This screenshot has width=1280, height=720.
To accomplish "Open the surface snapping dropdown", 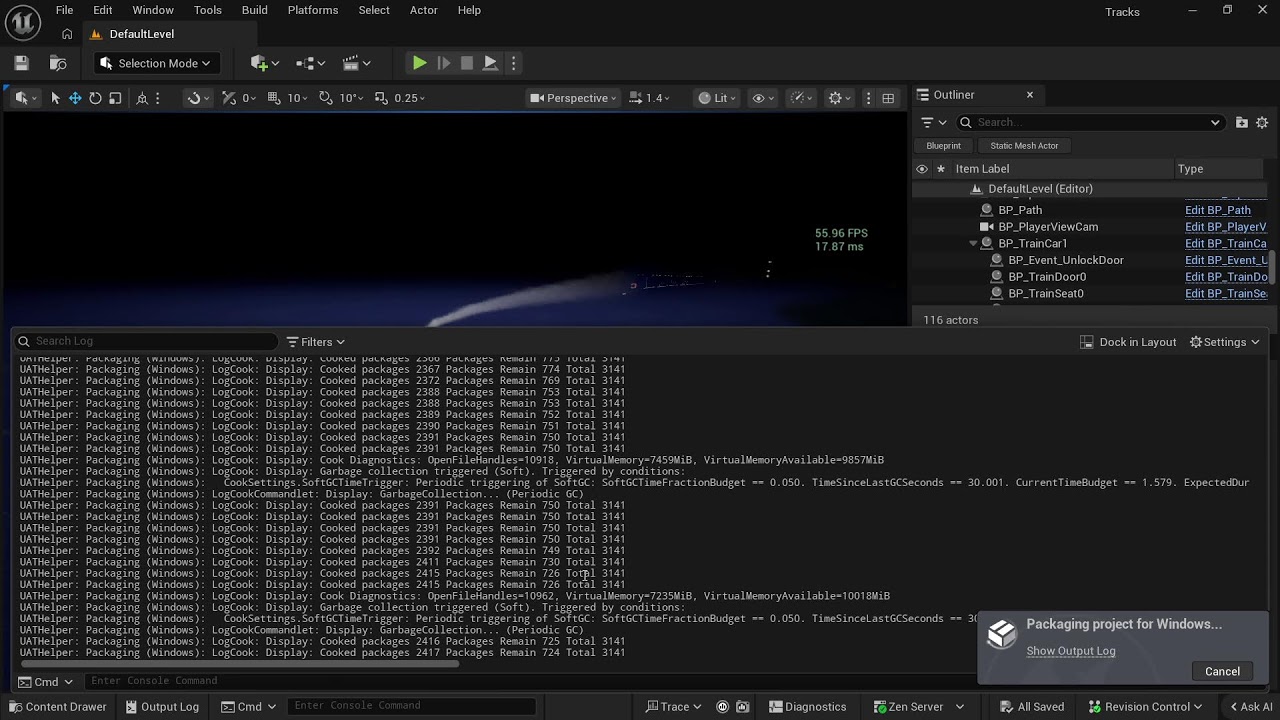I will point(198,98).
